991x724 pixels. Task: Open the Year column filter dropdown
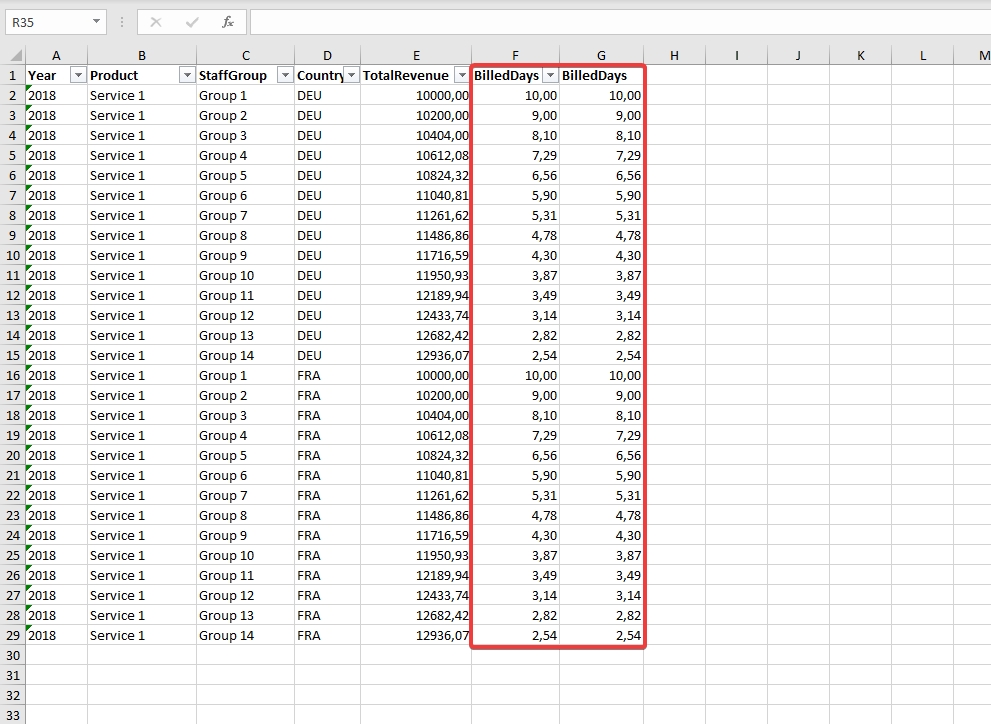(x=78, y=76)
